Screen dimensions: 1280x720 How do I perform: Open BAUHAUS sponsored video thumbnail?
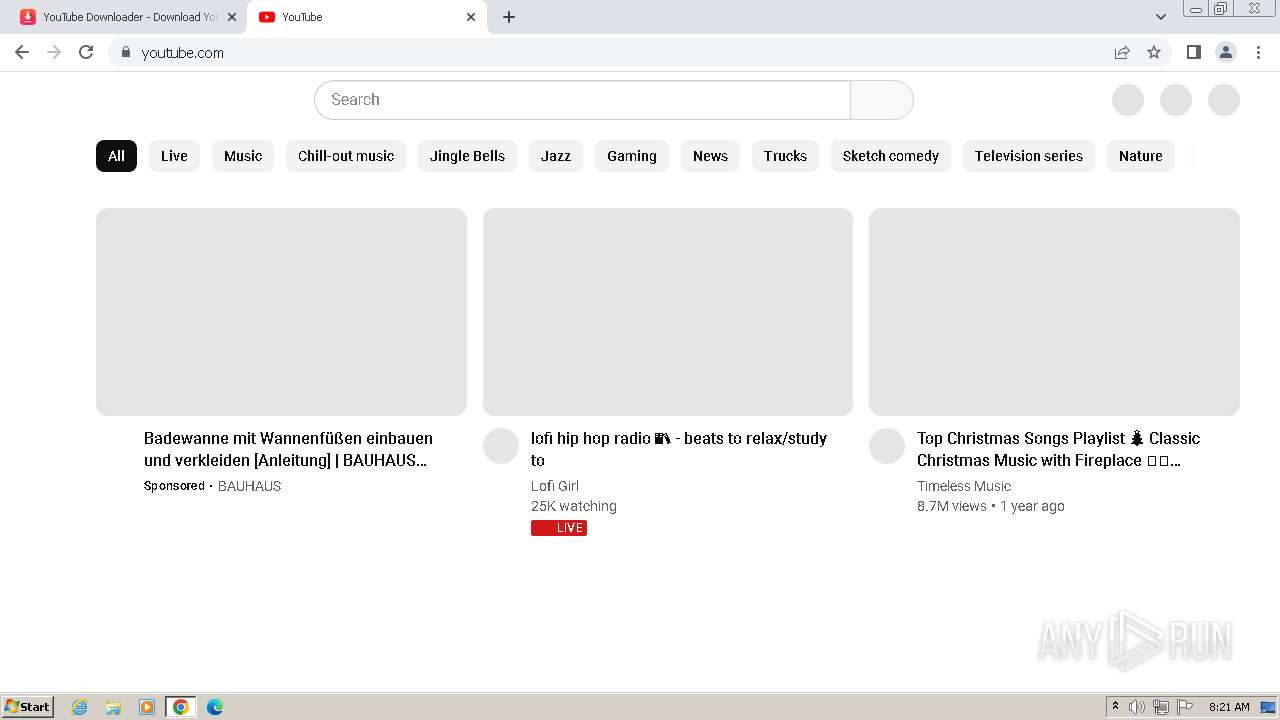point(281,312)
